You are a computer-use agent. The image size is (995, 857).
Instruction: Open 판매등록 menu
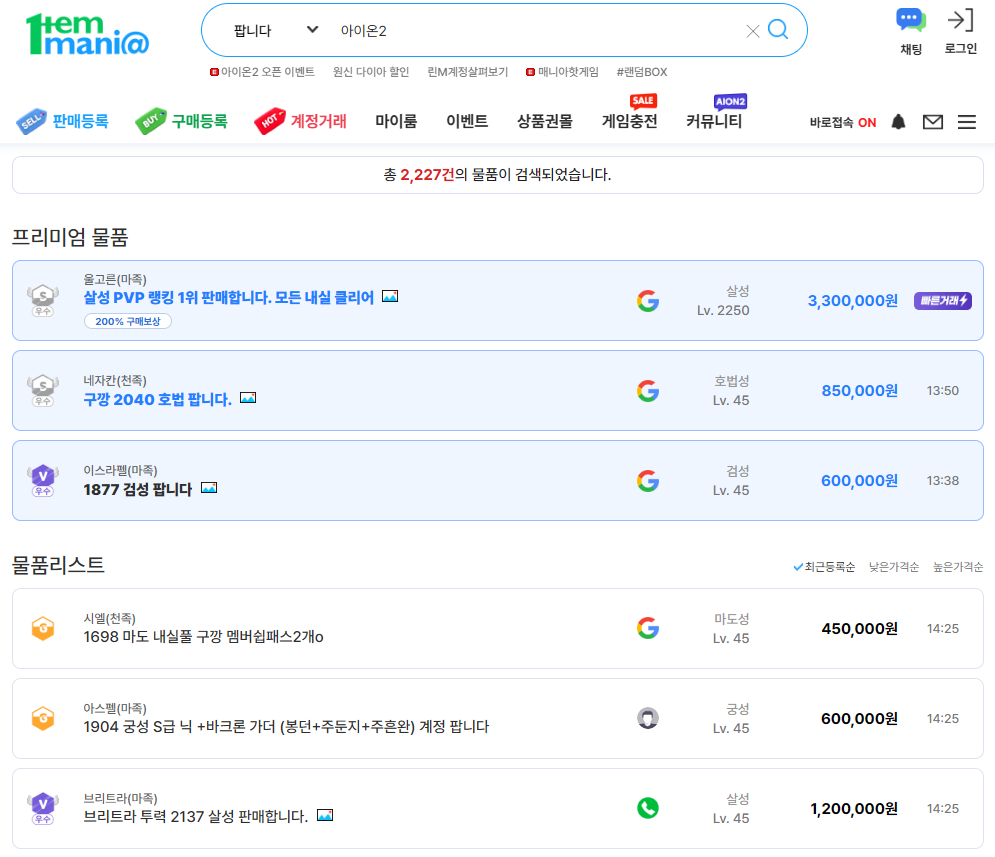pyautogui.click(x=80, y=121)
